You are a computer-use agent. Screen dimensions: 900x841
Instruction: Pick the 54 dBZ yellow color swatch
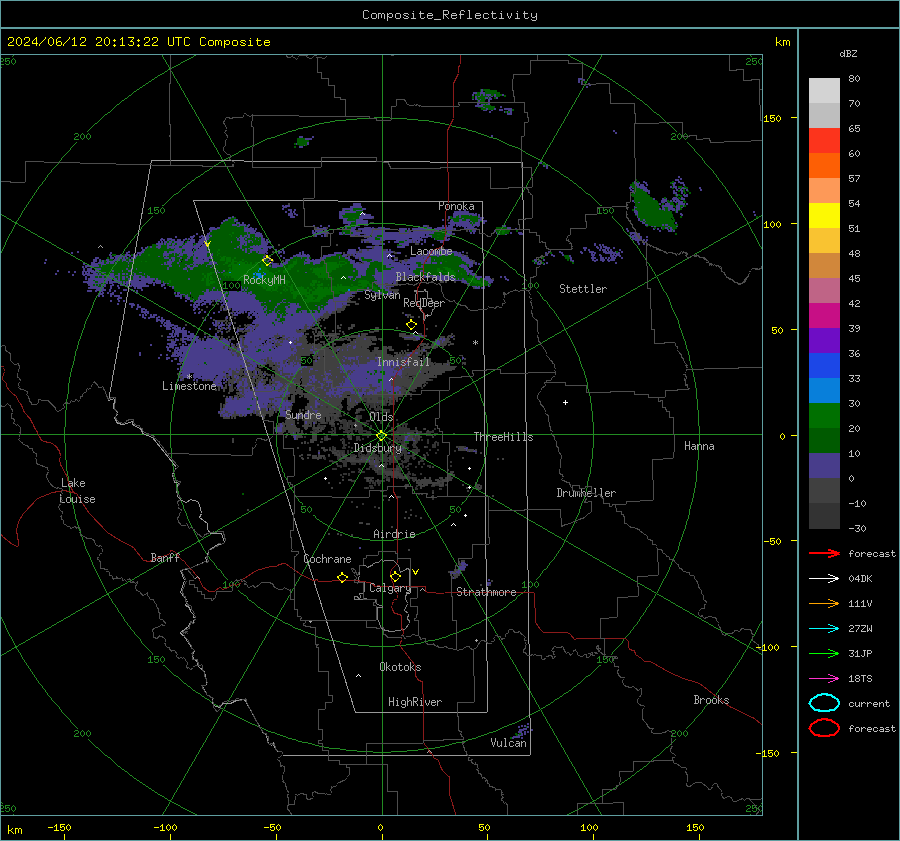[824, 215]
